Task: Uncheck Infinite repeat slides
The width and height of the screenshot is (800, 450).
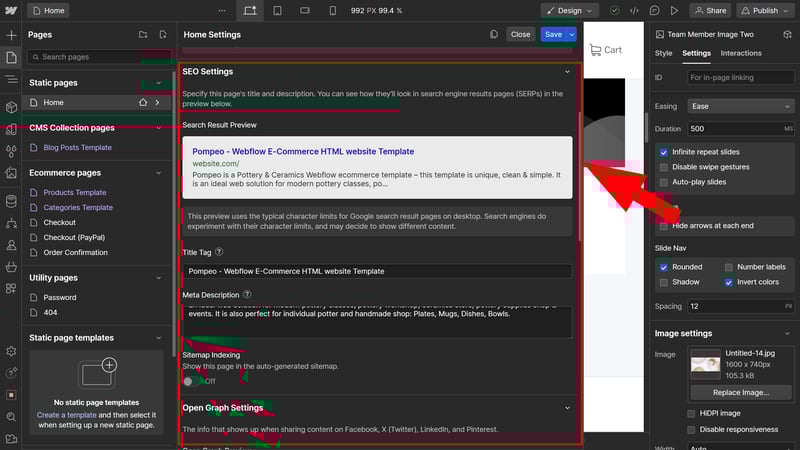Action: click(x=664, y=152)
